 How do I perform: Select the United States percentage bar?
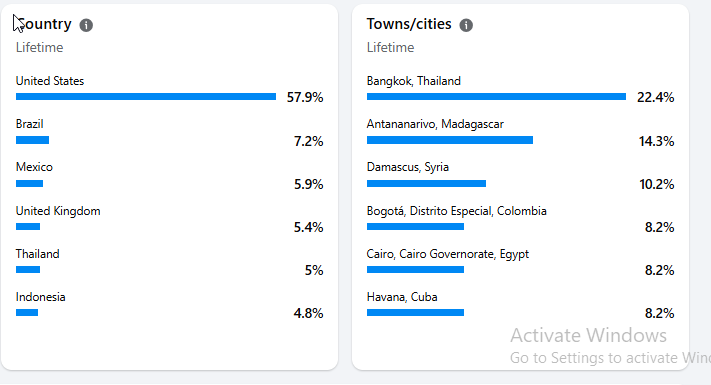146,97
